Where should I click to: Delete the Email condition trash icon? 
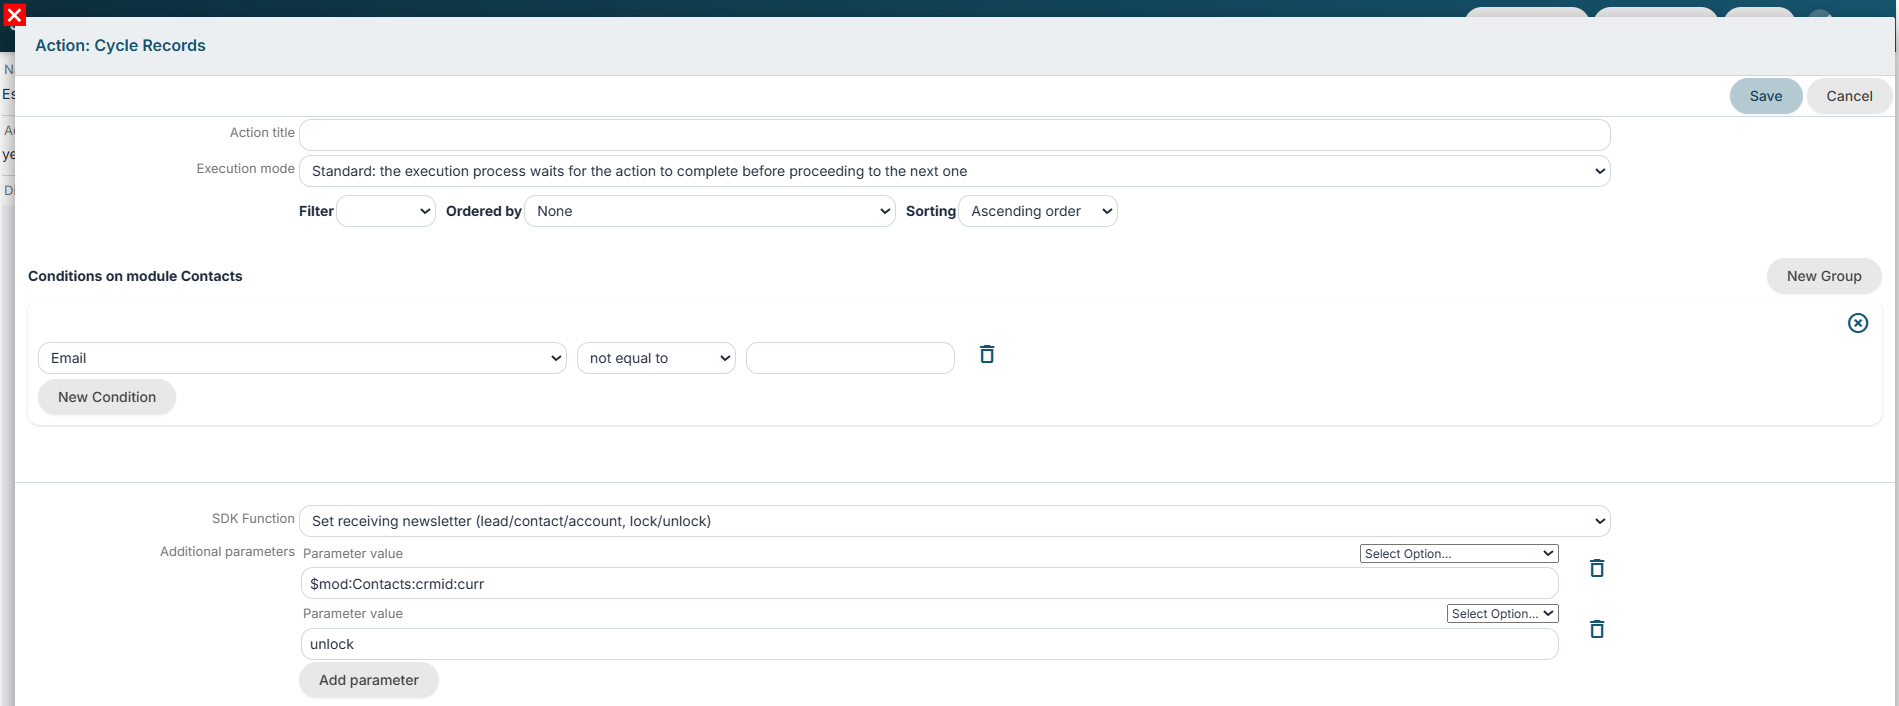[x=987, y=354]
